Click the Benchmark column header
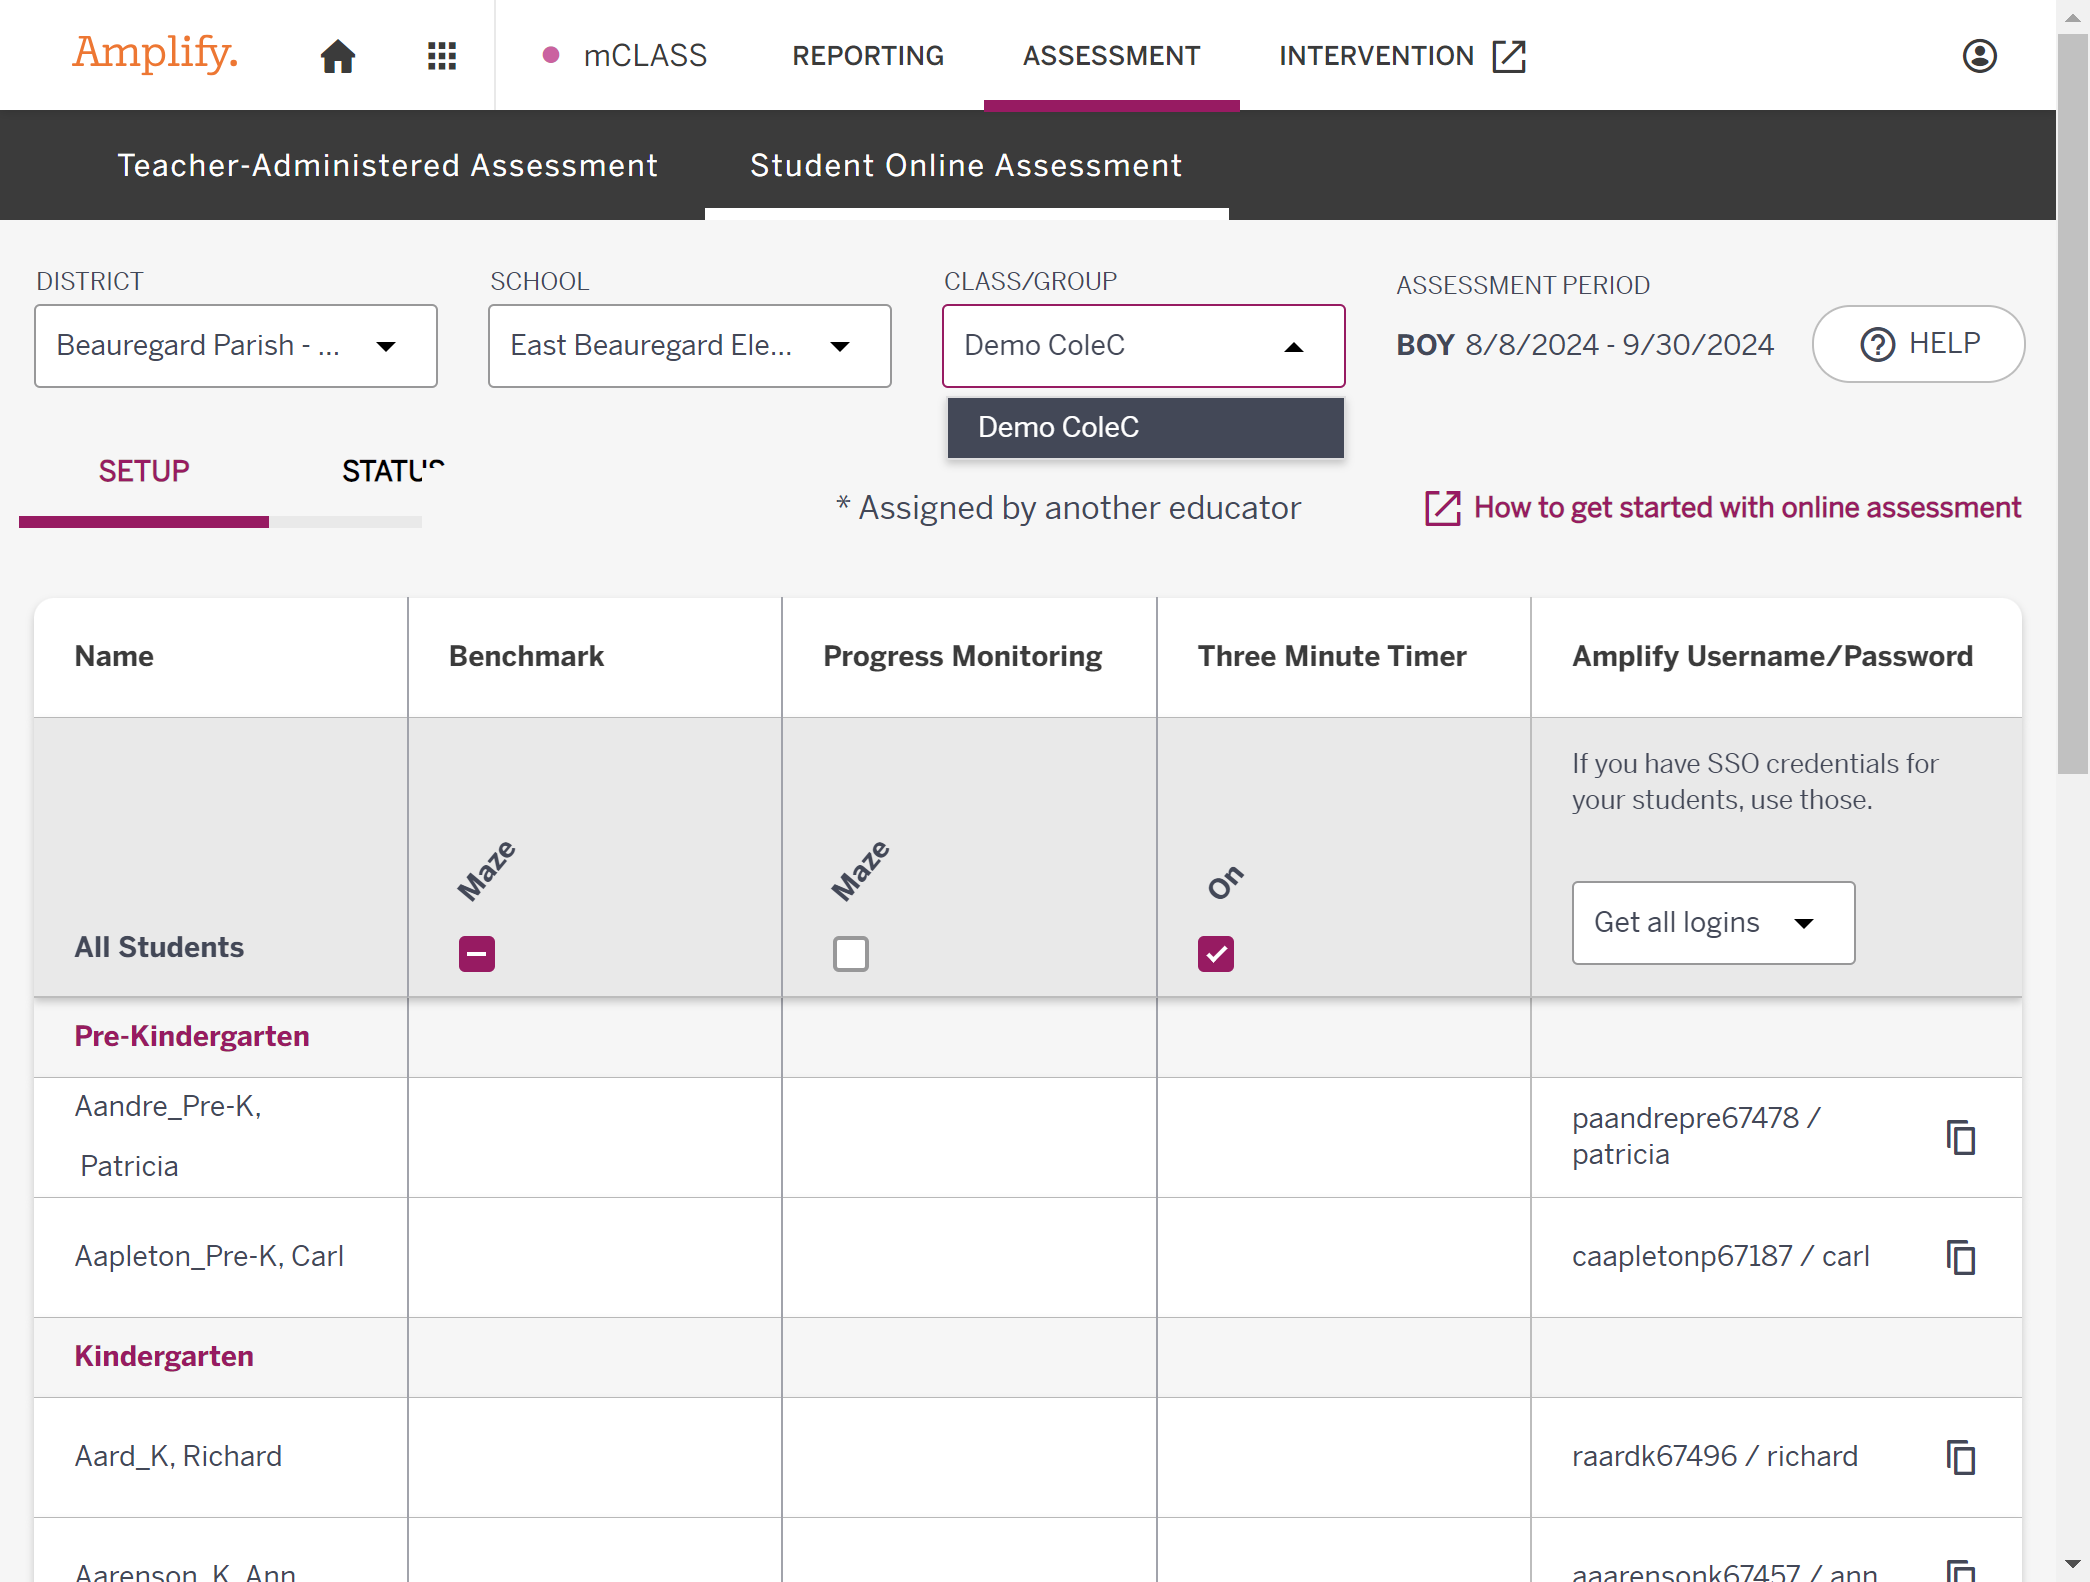2090x1582 pixels. coord(526,656)
